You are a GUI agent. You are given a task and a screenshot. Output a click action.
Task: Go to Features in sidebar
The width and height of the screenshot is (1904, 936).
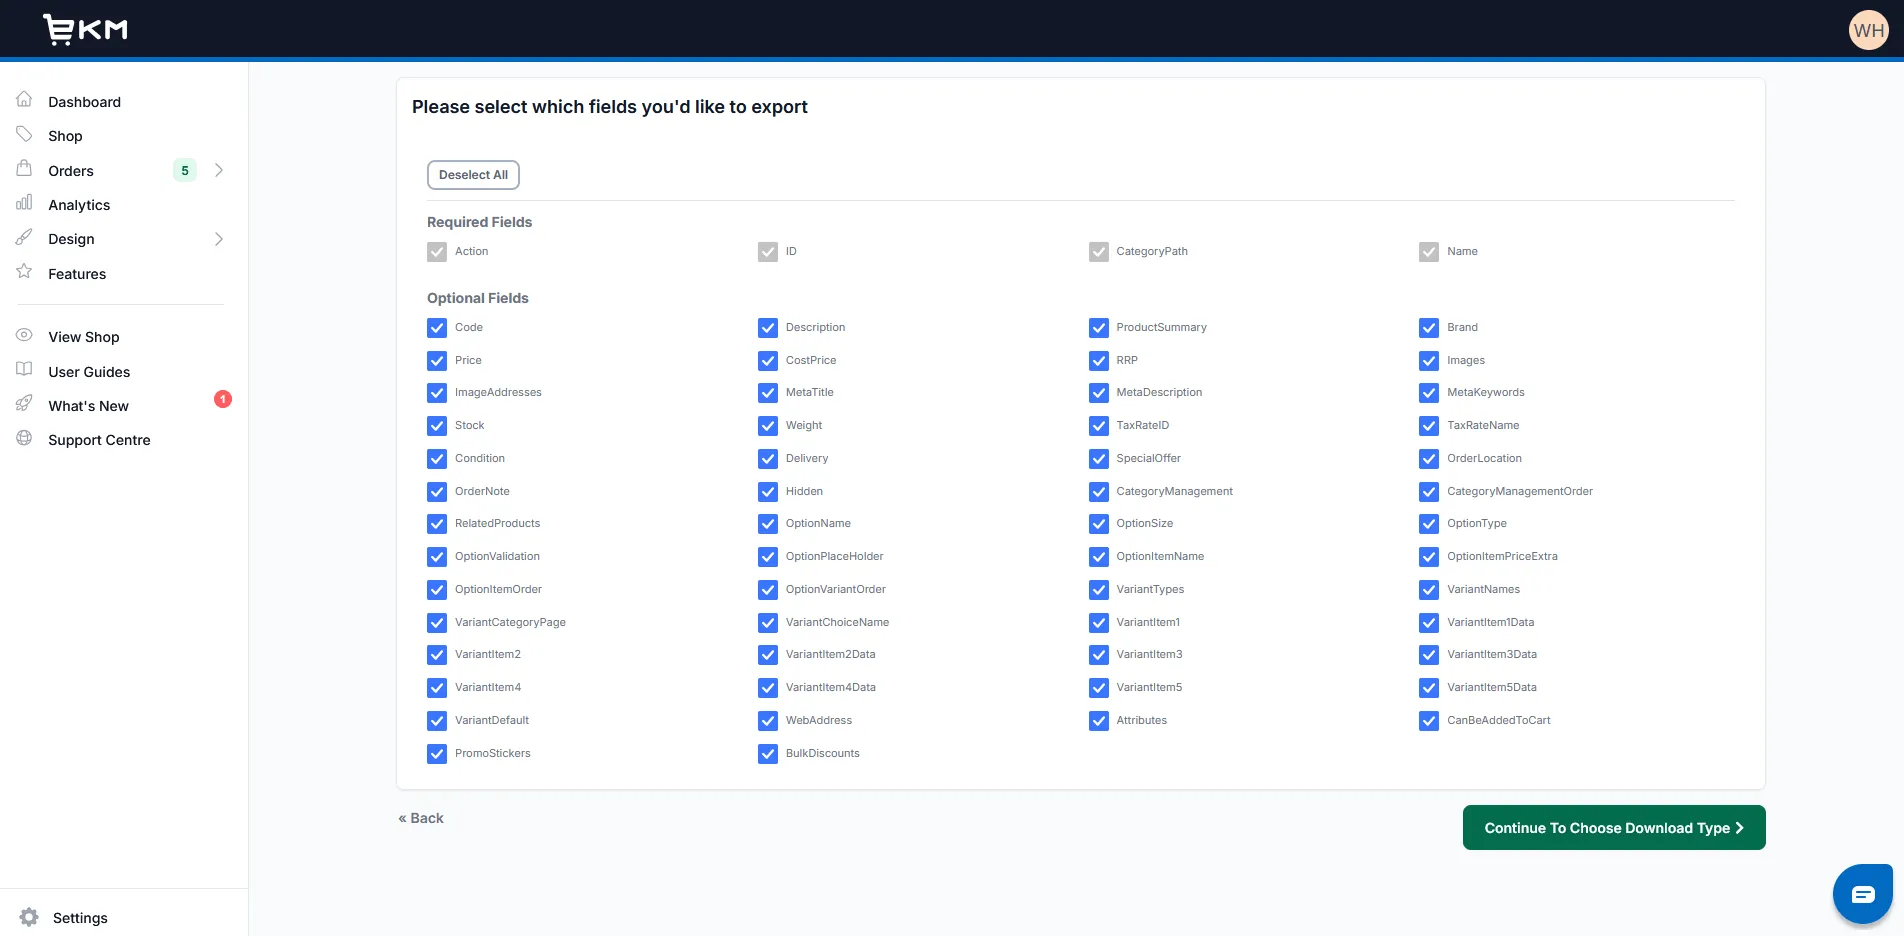tap(77, 274)
